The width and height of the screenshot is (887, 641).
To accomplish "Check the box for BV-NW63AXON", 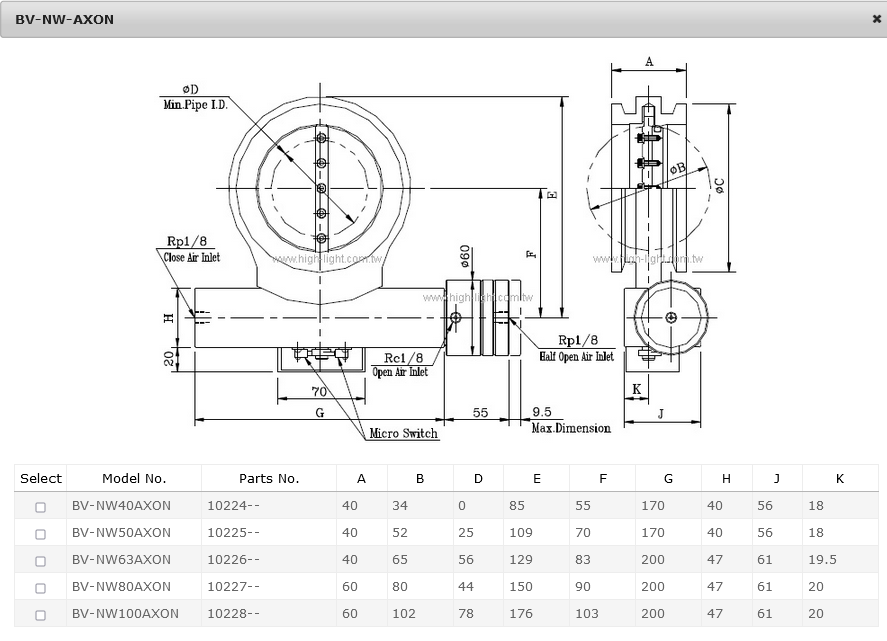I will point(40,561).
